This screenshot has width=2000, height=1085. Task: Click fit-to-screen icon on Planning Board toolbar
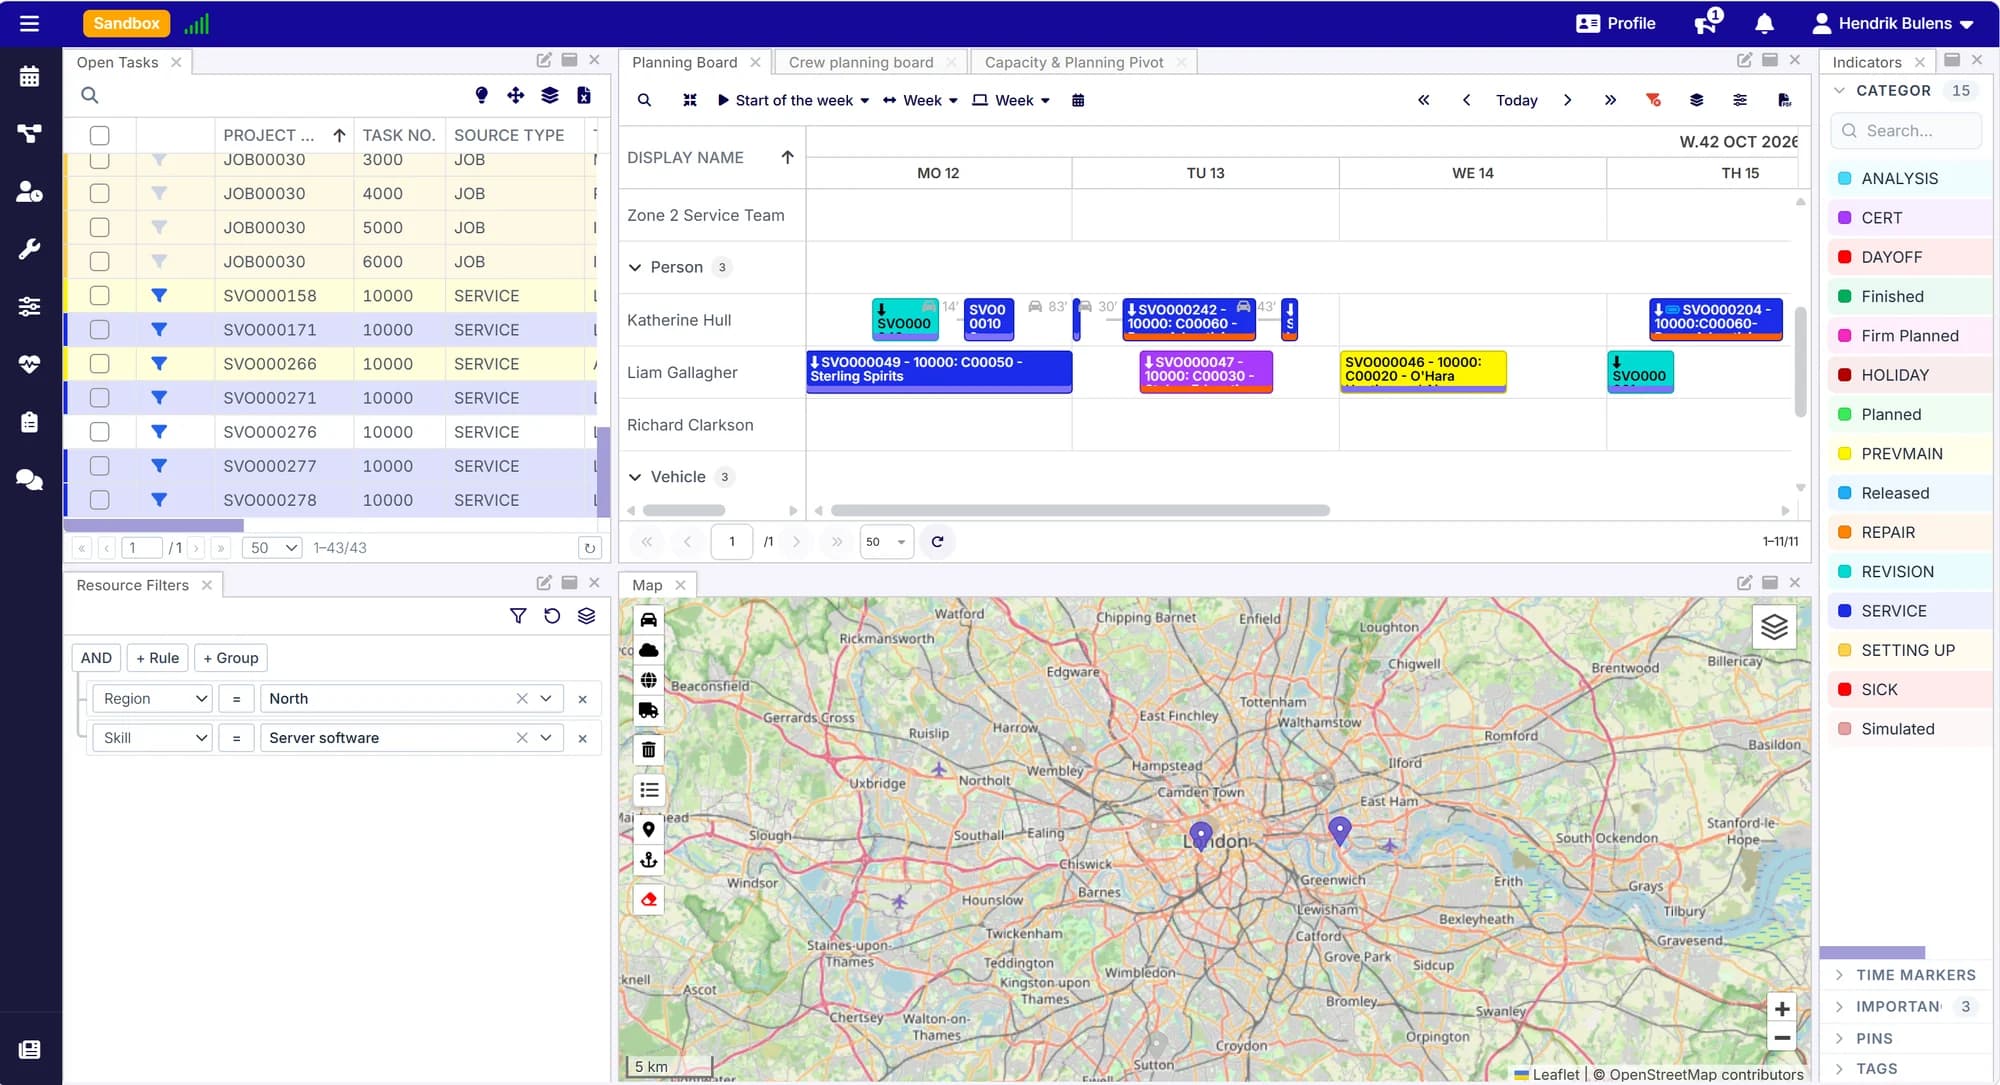click(x=690, y=100)
